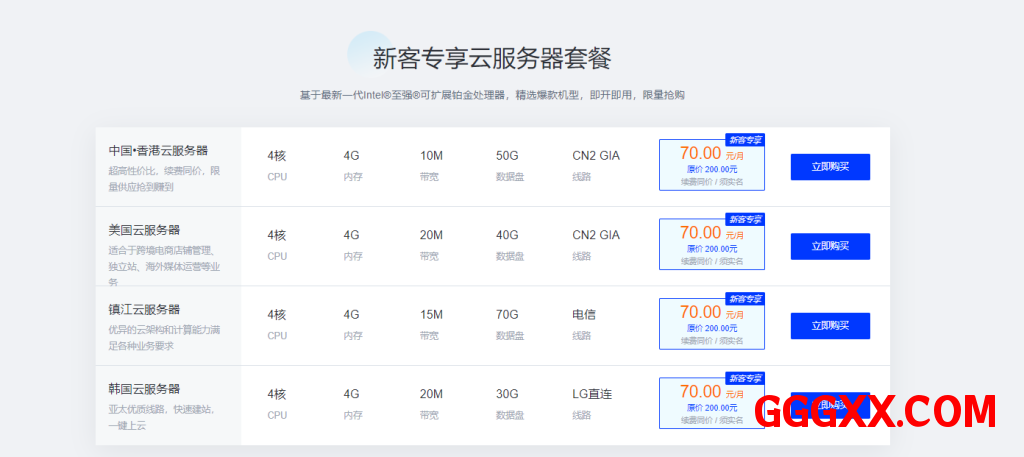Open the 美国云服务器 title
The image size is (1024, 457).
[x=144, y=230]
